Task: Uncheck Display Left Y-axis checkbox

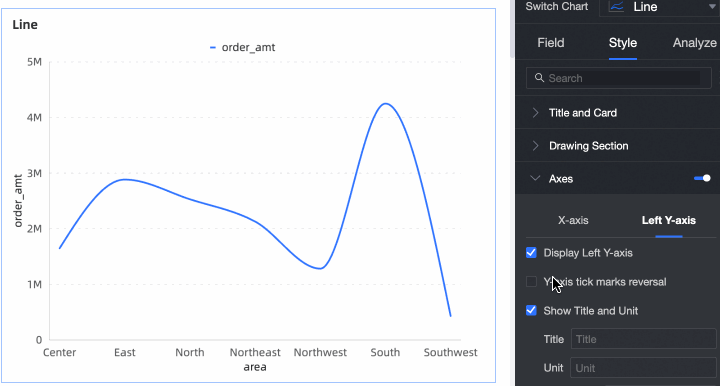Action: pos(531,252)
